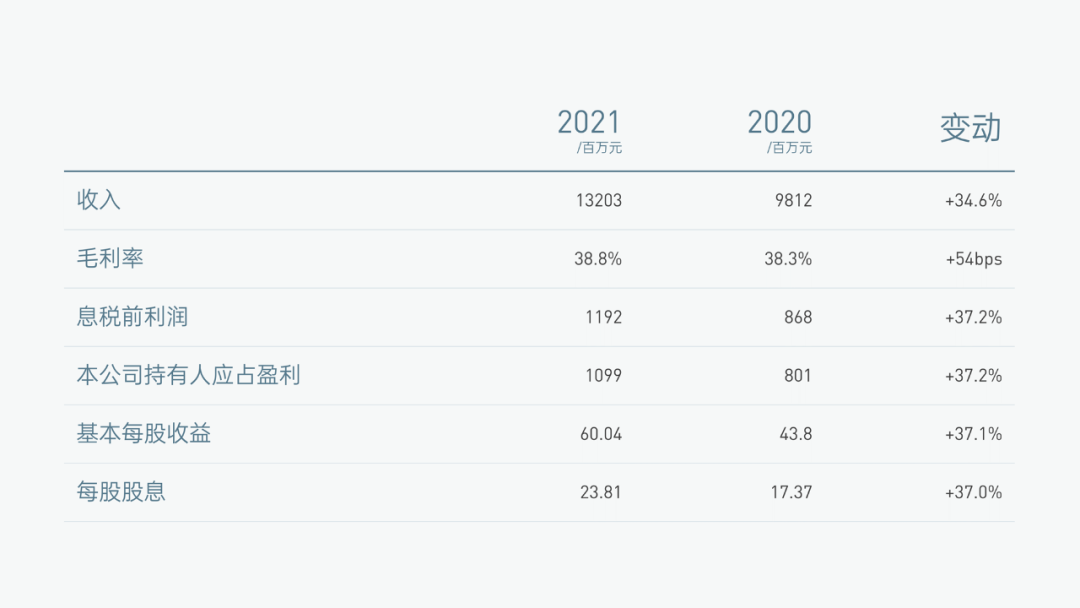Screen dimensions: 1080x608
Task: Select the 17.37 dividend value
Action: (791, 492)
